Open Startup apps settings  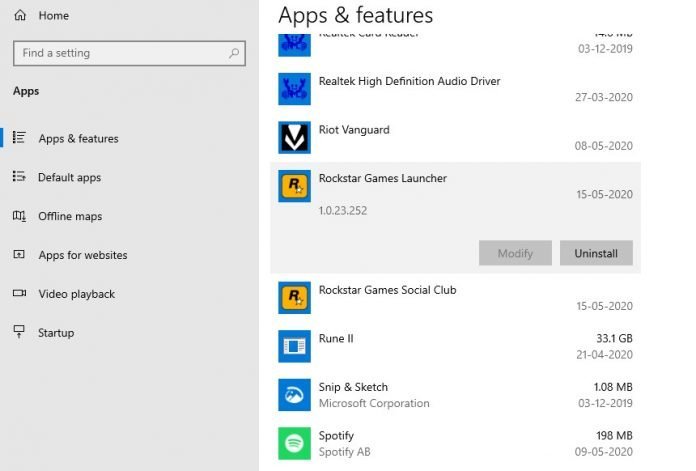(x=56, y=332)
